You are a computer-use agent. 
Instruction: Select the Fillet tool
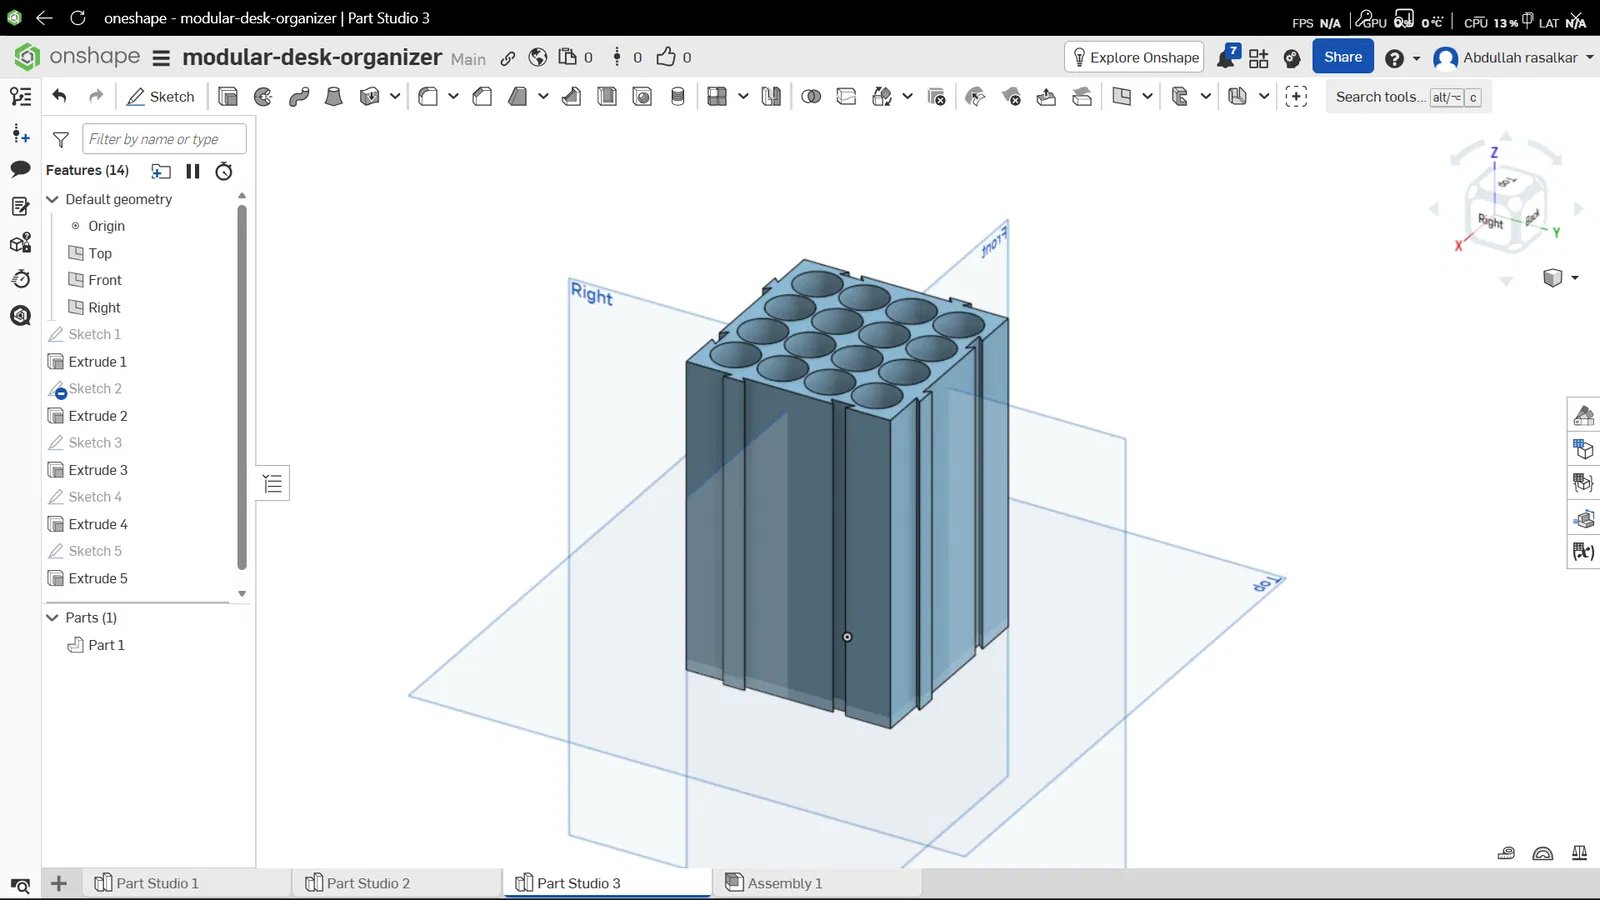click(x=428, y=97)
